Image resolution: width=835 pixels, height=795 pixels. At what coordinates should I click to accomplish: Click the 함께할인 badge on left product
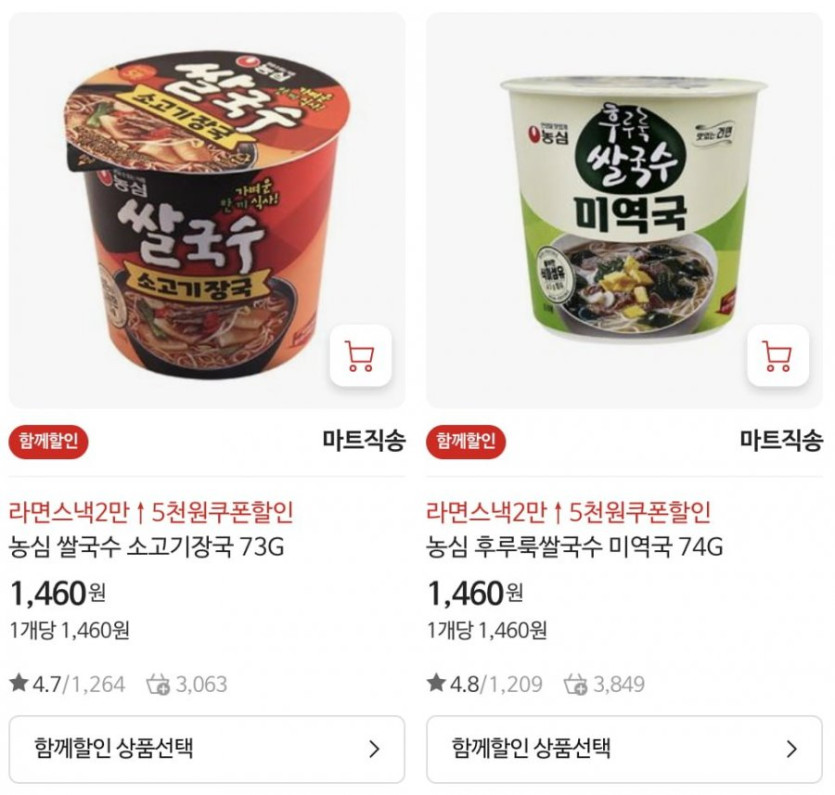point(48,440)
